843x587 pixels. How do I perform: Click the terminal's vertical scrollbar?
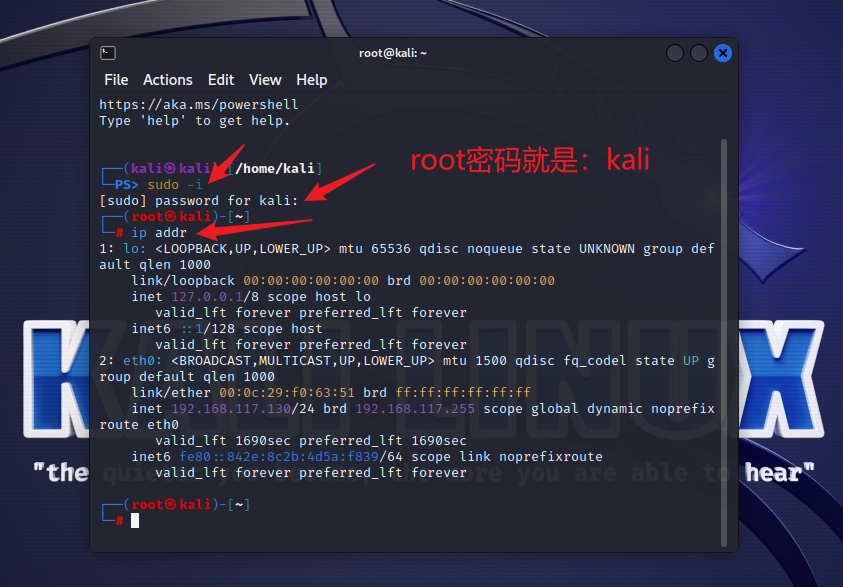724,343
